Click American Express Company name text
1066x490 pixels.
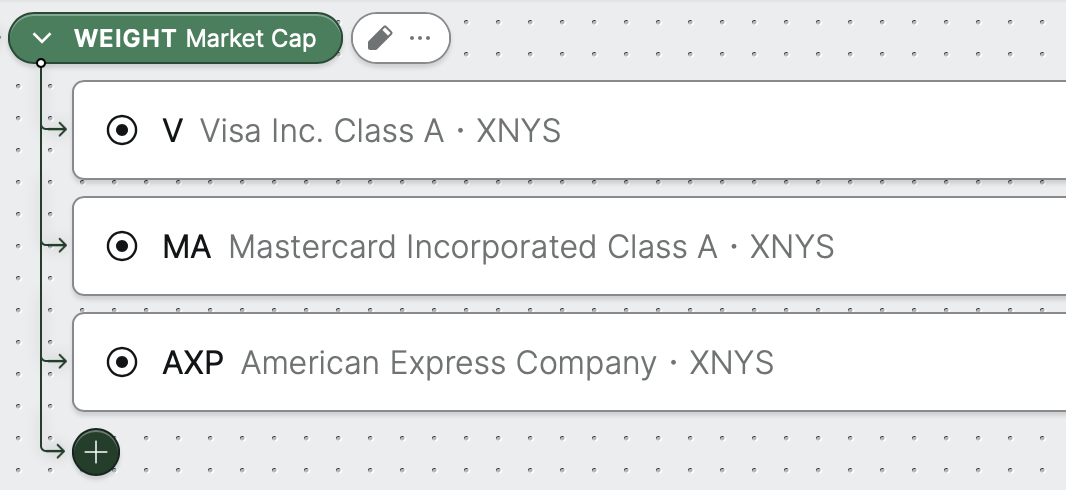(x=449, y=363)
